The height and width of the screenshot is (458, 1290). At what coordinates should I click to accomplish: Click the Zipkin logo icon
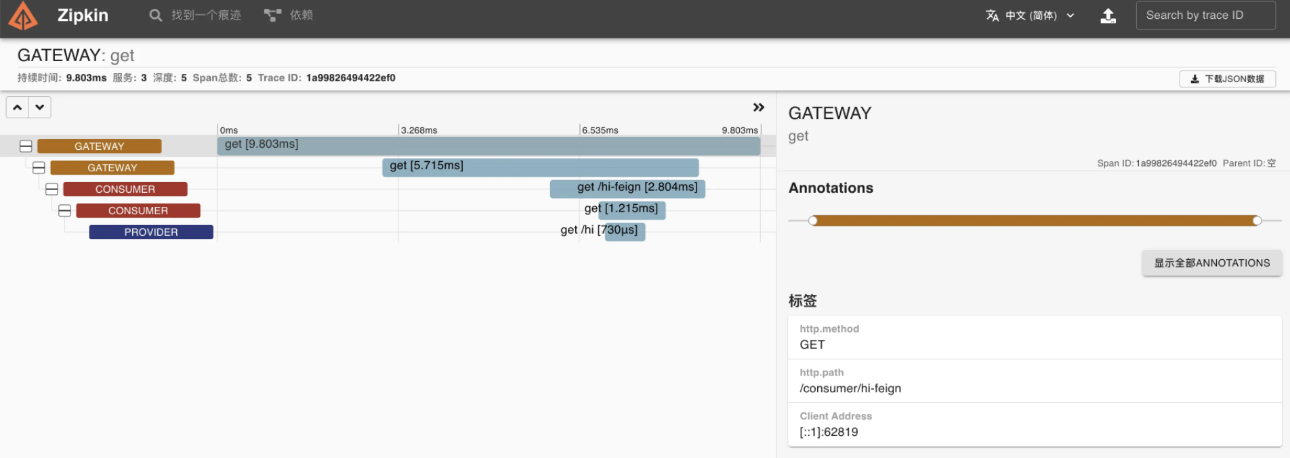tap(23, 16)
